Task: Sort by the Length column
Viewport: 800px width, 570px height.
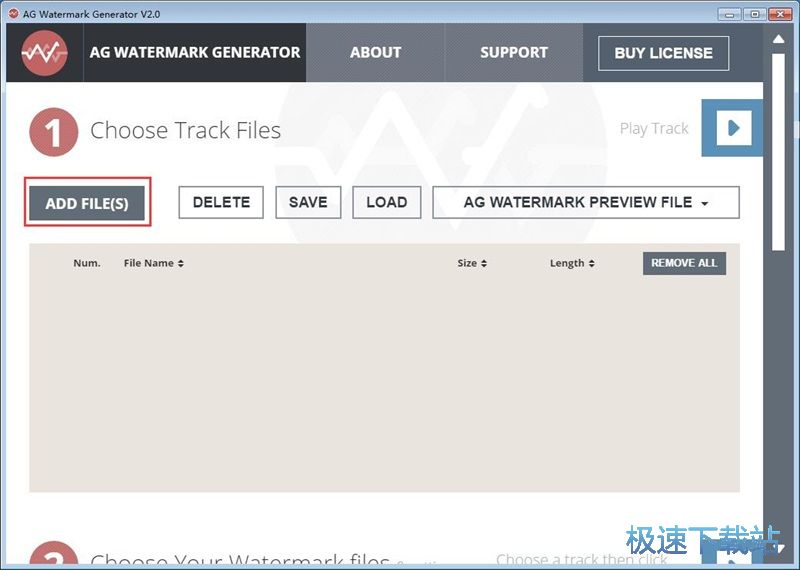Action: [572, 263]
